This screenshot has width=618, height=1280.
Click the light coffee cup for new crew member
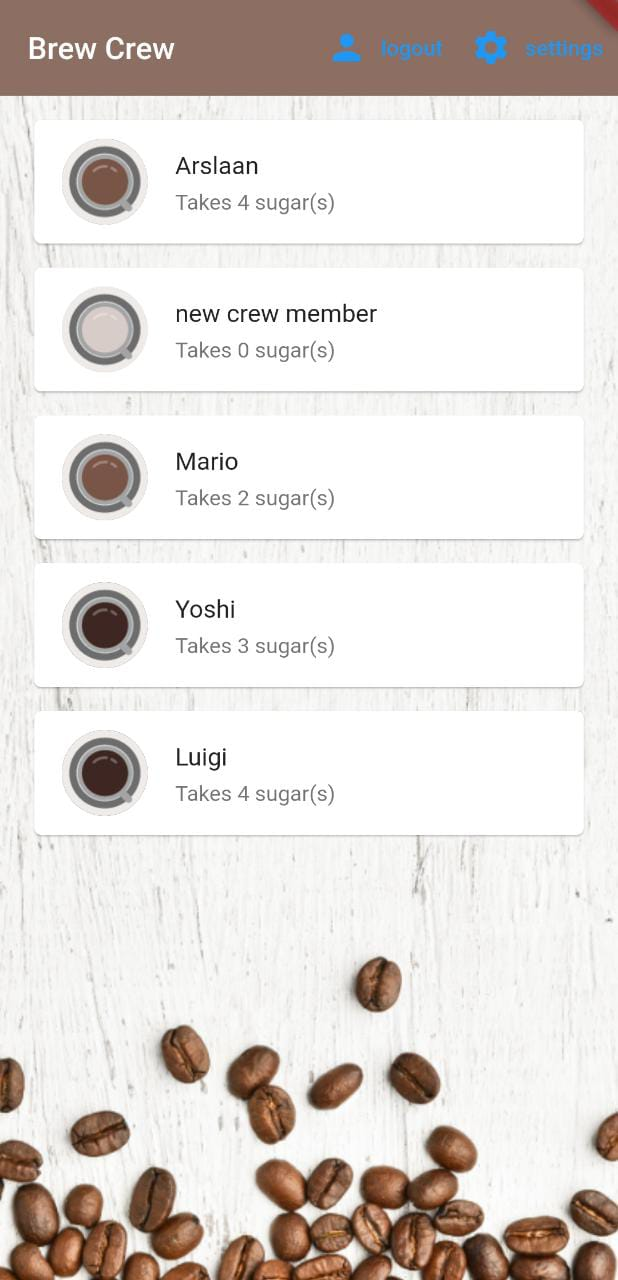[104, 329]
